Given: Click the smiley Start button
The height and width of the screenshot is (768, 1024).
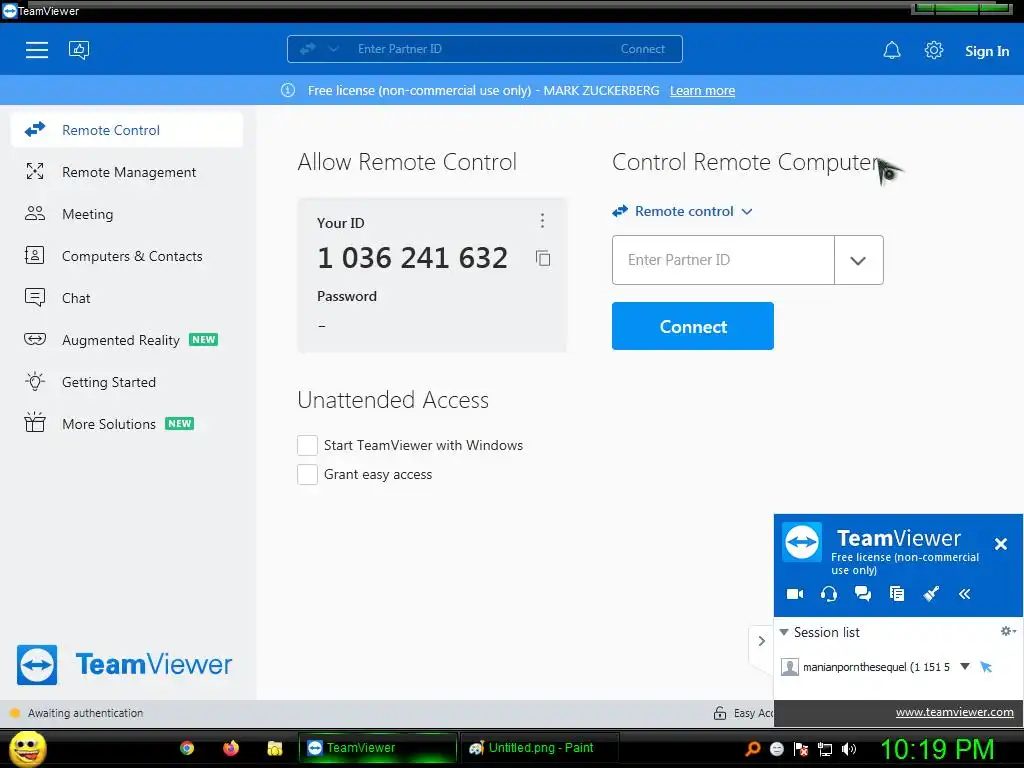Looking at the screenshot, I should (28, 748).
